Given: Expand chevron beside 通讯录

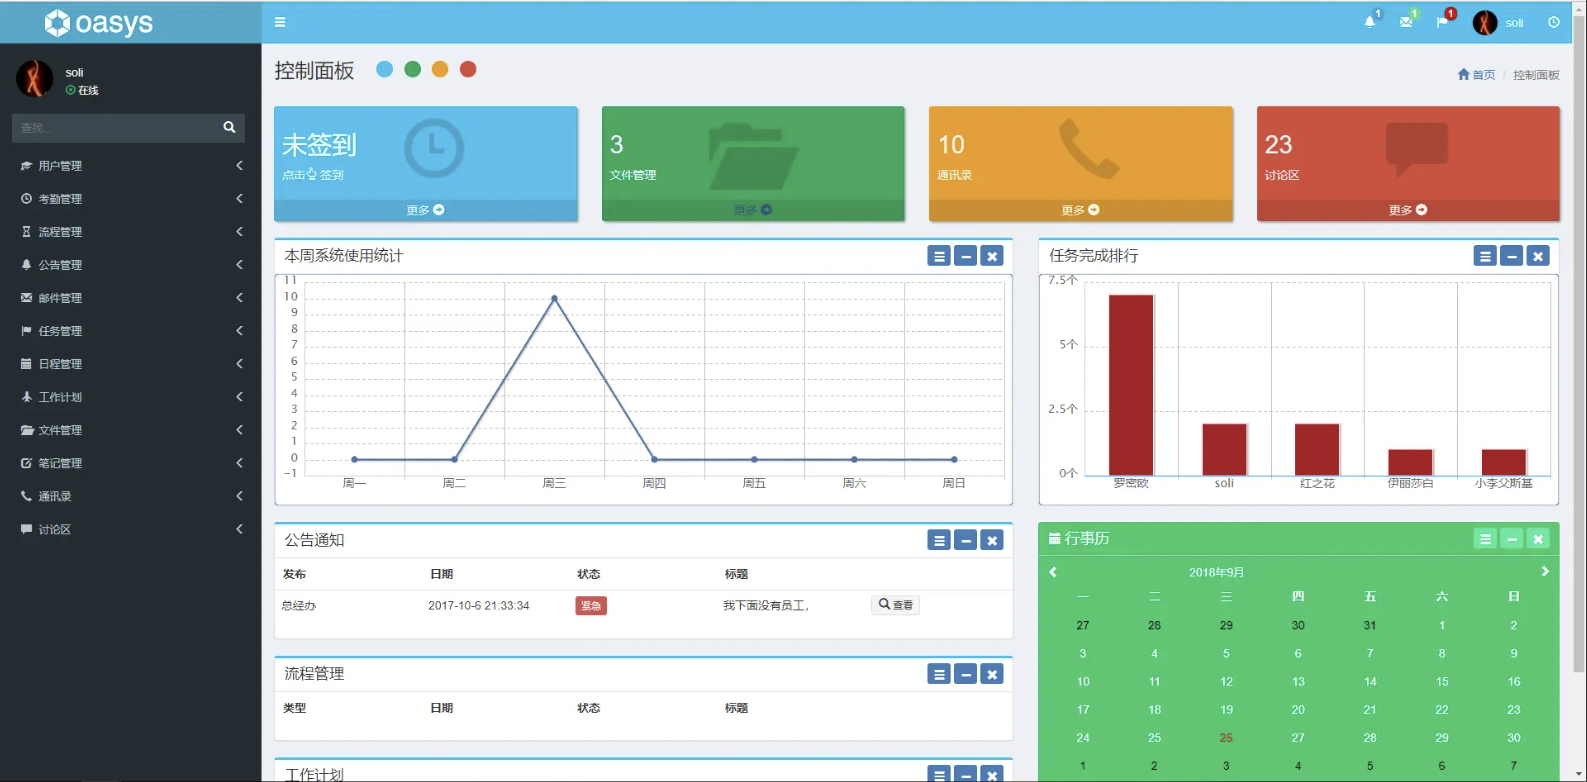Looking at the screenshot, I should pos(239,496).
